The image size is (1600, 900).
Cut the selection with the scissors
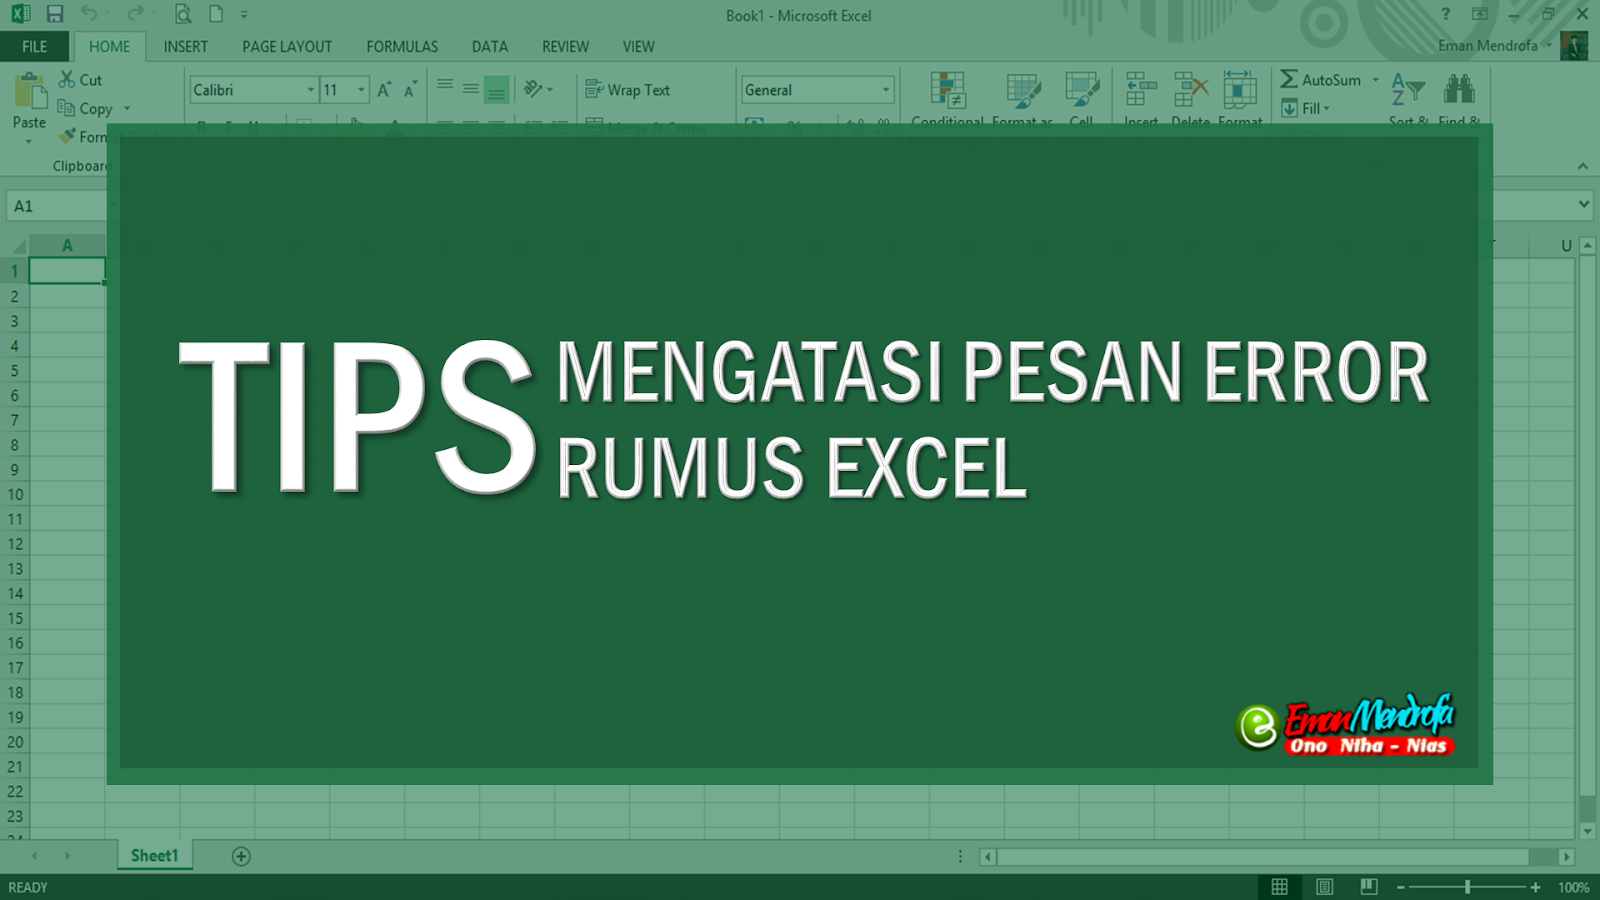(x=67, y=79)
